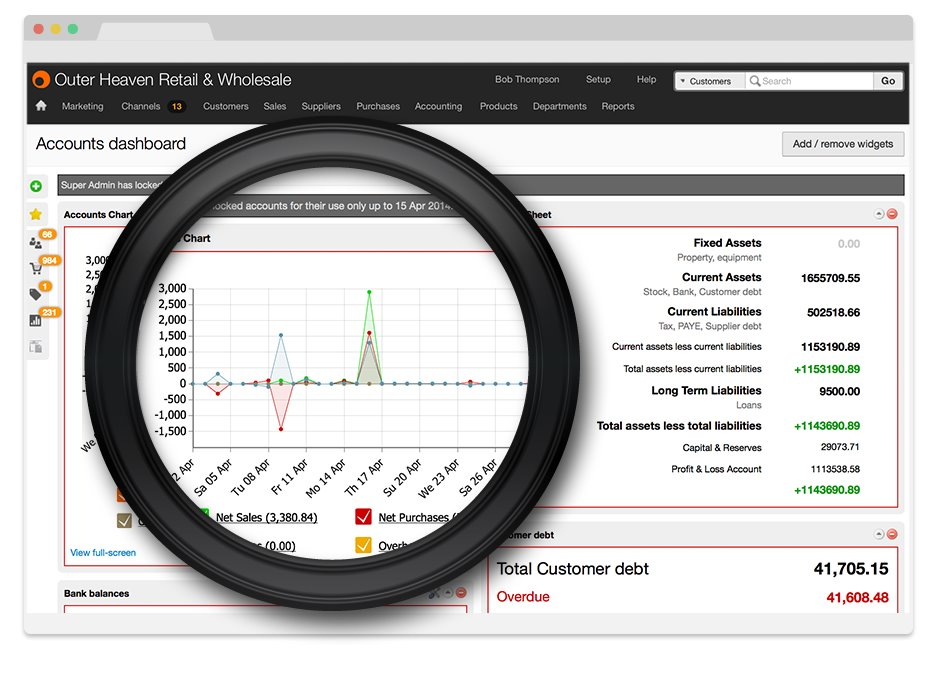
Task: Toggle the red Net Purchases checkbox
Action: 363,517
